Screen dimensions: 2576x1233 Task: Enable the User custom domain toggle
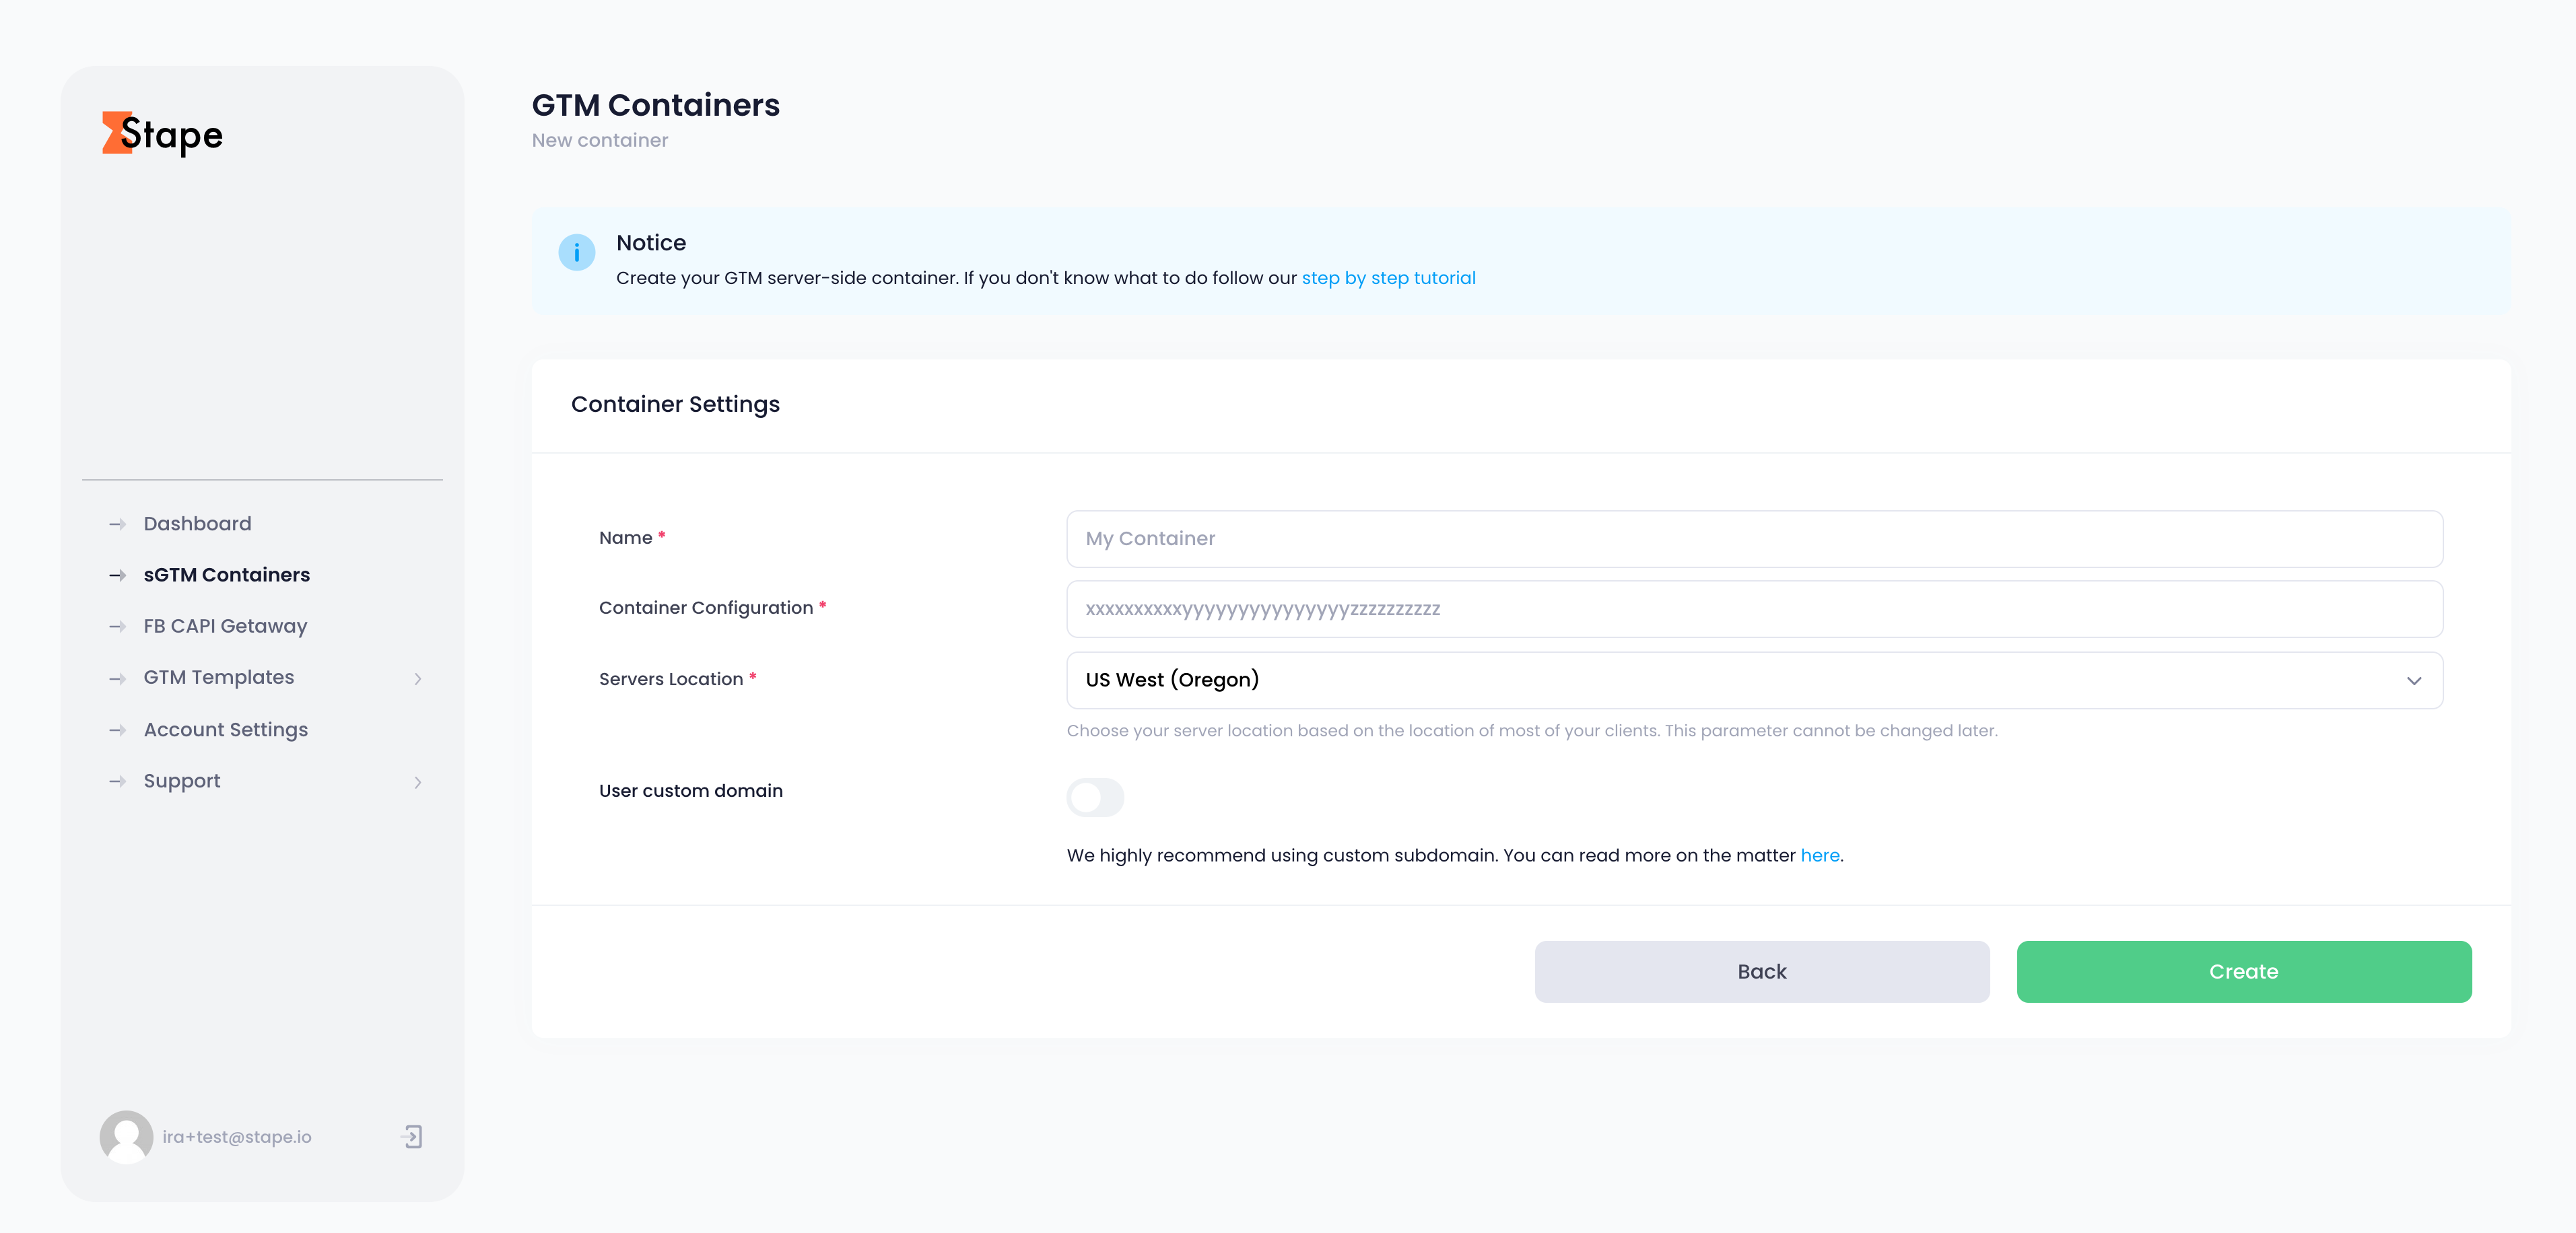pyautogui.click(x=1095, y=797)
